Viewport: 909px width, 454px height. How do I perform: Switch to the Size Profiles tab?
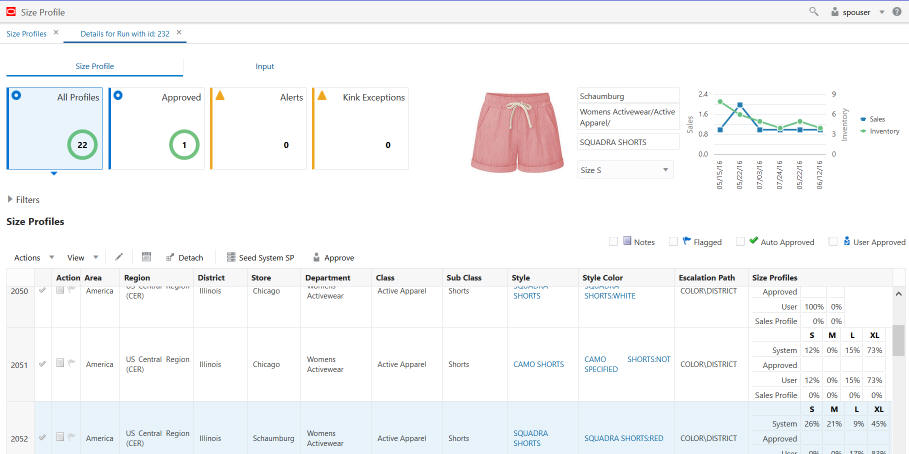tap(27, 34)
